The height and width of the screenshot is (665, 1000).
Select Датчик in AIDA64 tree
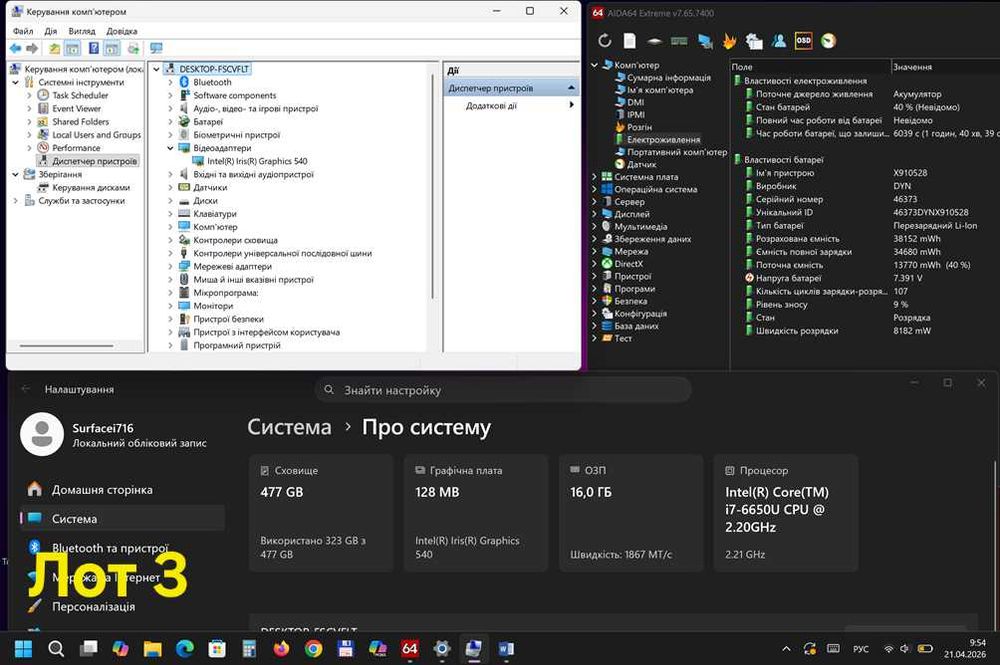coord(642,164)
